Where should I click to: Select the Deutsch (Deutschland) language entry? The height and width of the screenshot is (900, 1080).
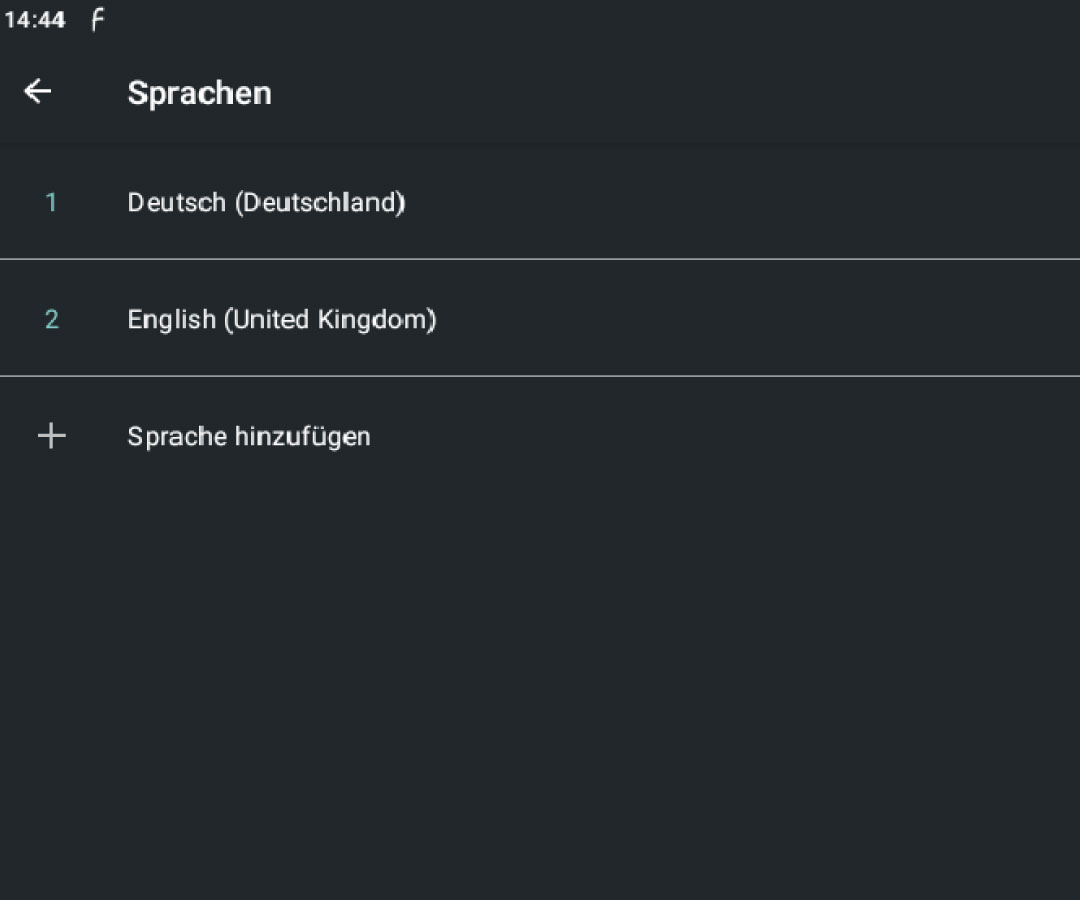266,203
